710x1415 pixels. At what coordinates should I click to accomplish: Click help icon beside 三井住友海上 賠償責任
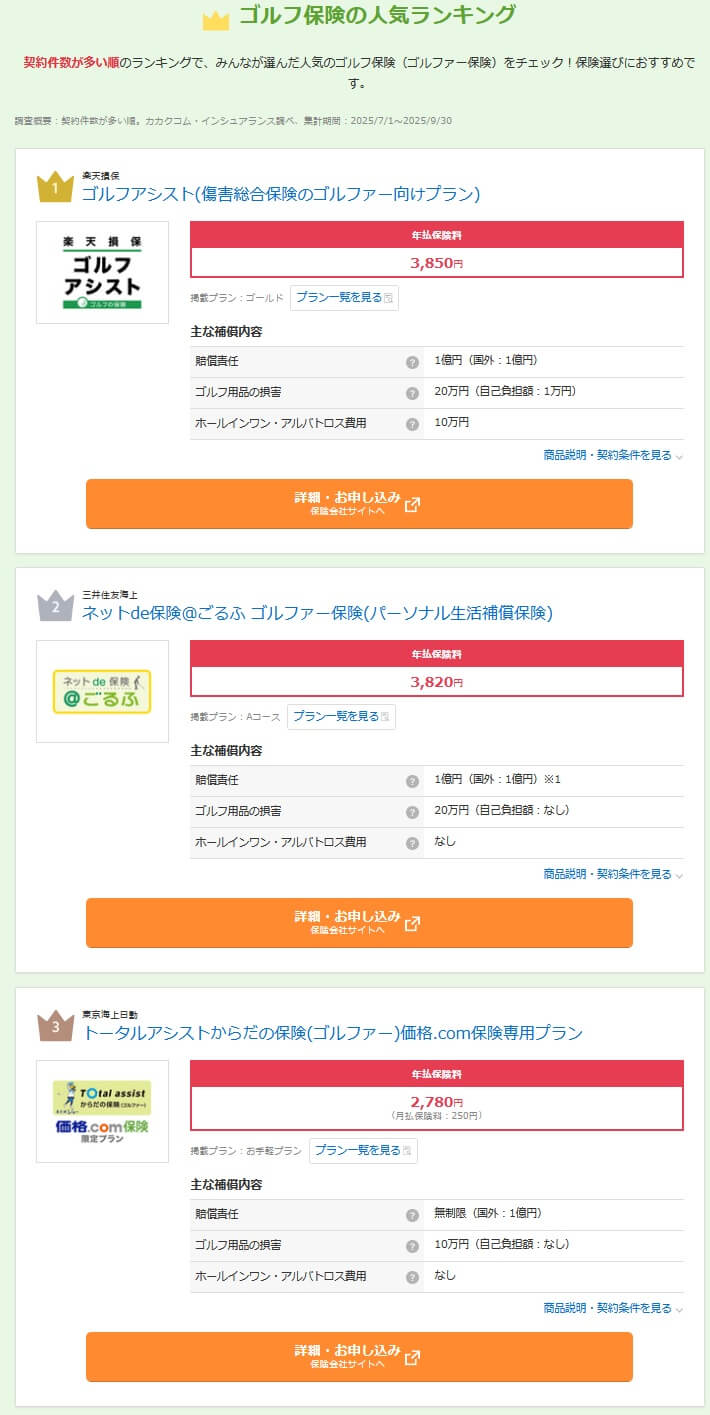coord(412,781)
